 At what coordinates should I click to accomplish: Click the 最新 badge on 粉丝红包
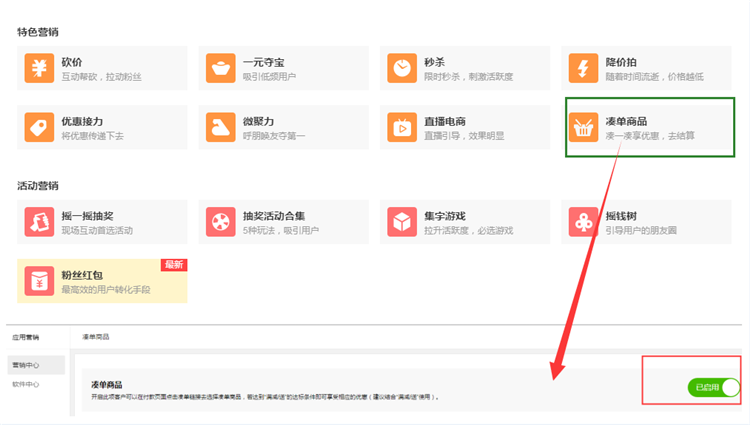[x=174, y=265]
